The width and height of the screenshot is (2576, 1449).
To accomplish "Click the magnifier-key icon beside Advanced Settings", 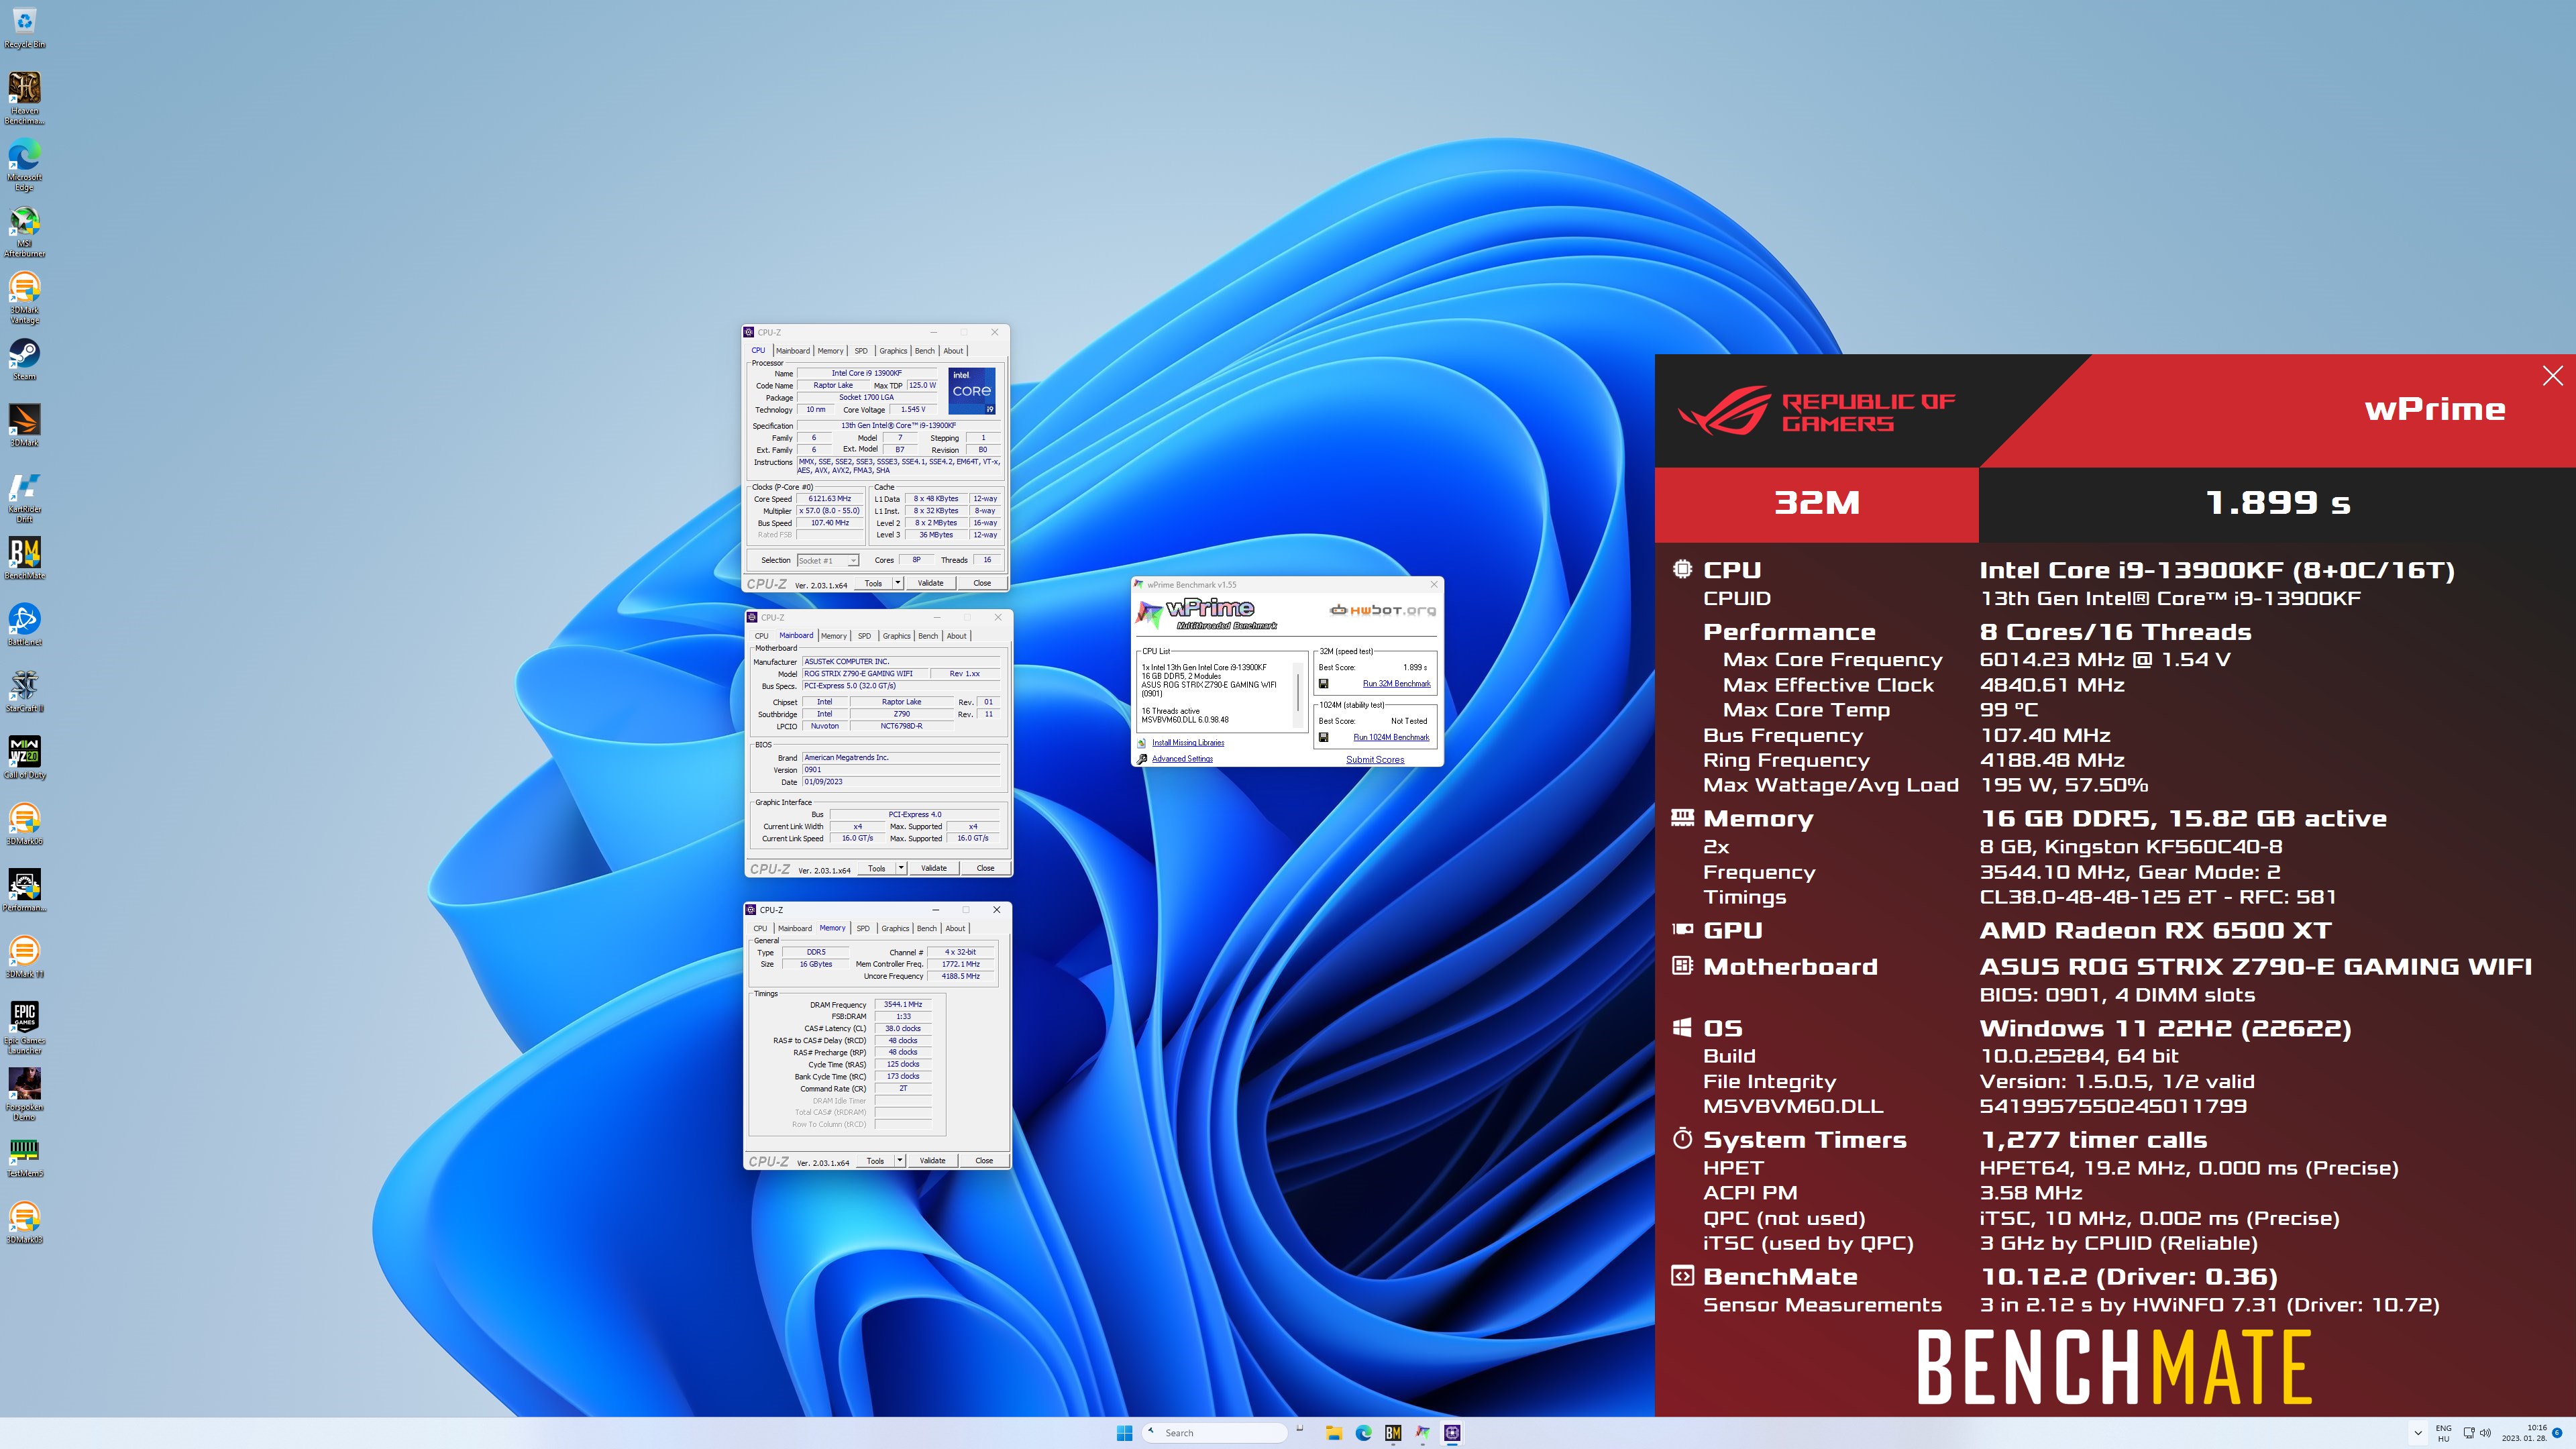I will 1142,759.
